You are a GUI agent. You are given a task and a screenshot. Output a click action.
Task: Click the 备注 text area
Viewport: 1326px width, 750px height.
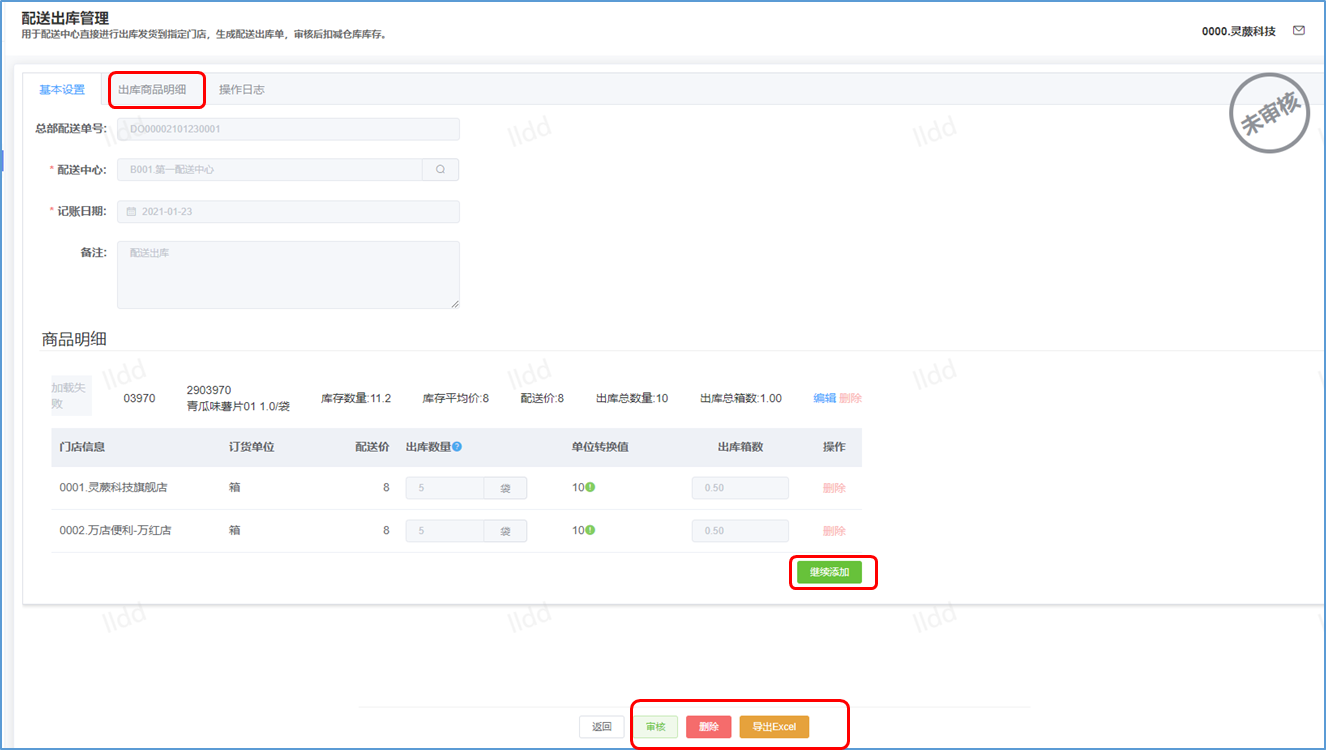[x=288, y=275]
